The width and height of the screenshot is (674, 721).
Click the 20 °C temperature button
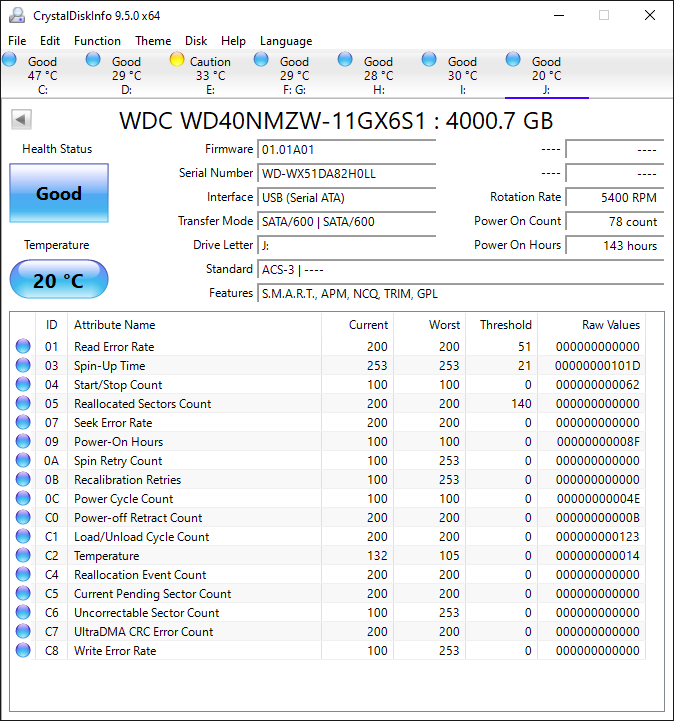(59, 280)
